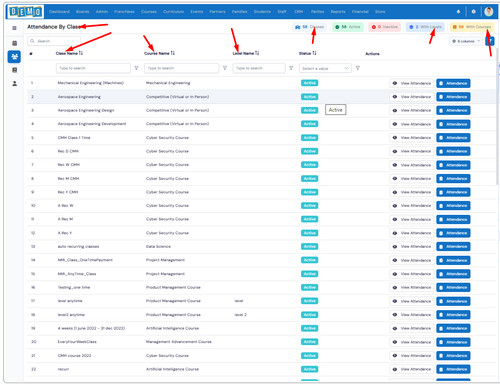Click the Level Name filter funnel icon

pos(291,68)
